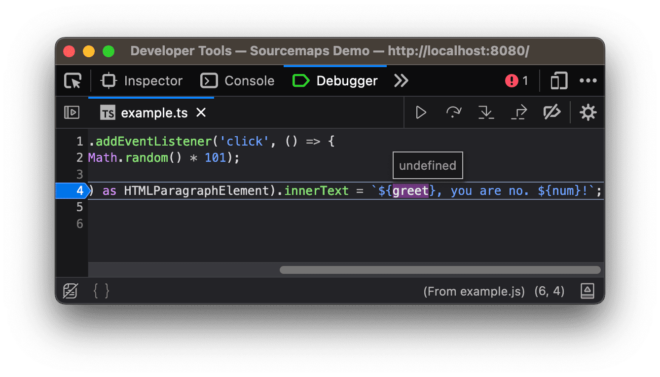Image resolution: width=660 pixels, height=377 pixels.
Task: Open the three-dot customize menu
Action: click(x=588, y=81)
